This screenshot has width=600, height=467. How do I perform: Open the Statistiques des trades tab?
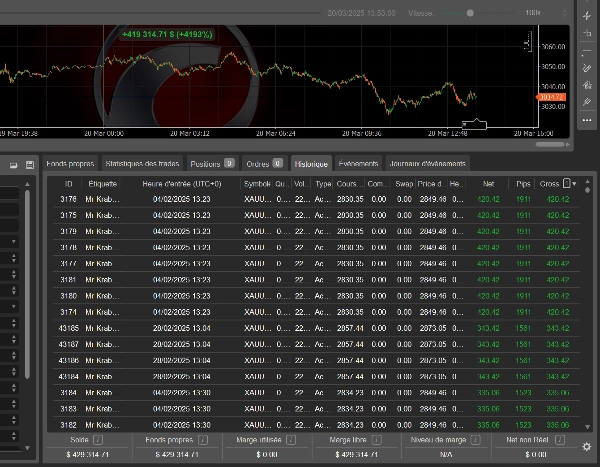click(142, 164)
